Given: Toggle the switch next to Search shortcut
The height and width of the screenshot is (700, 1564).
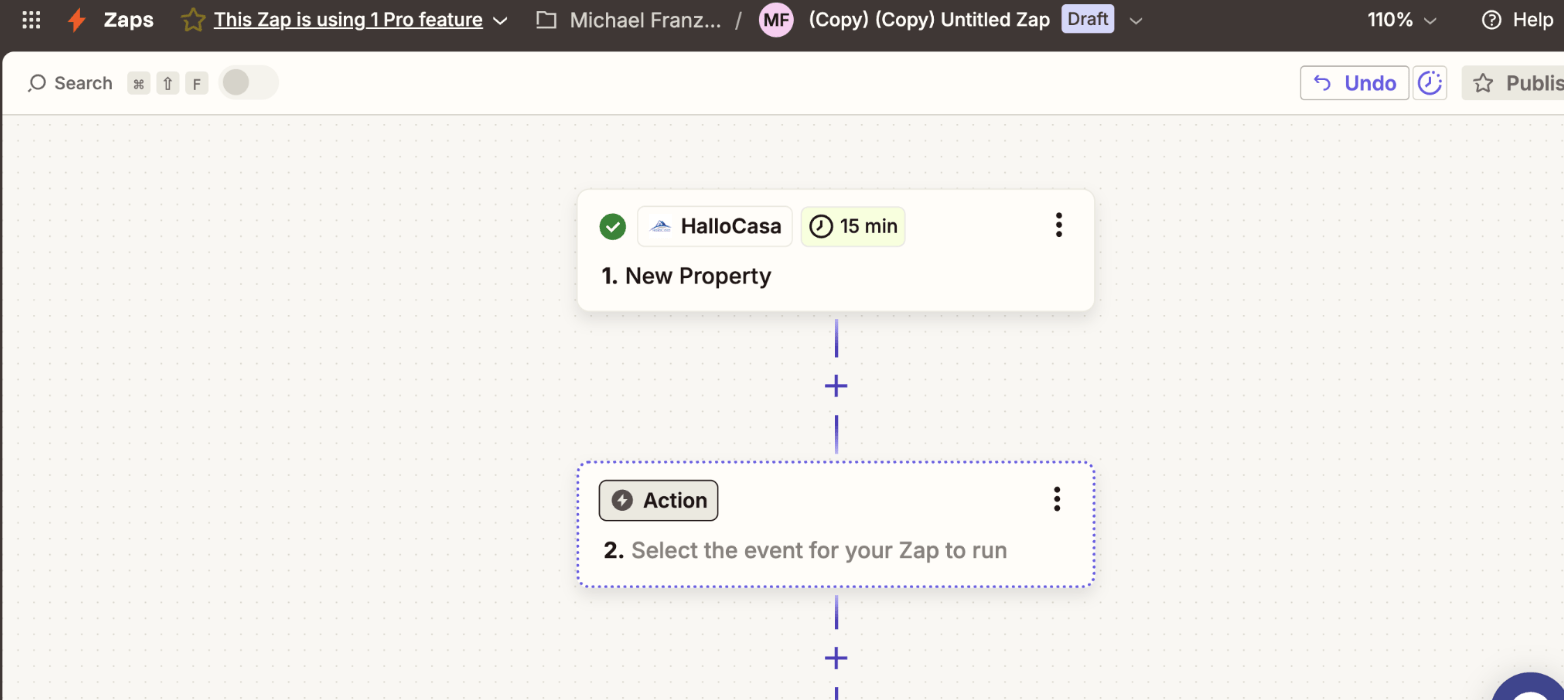Looking at the screenshot, I should 248,83.
